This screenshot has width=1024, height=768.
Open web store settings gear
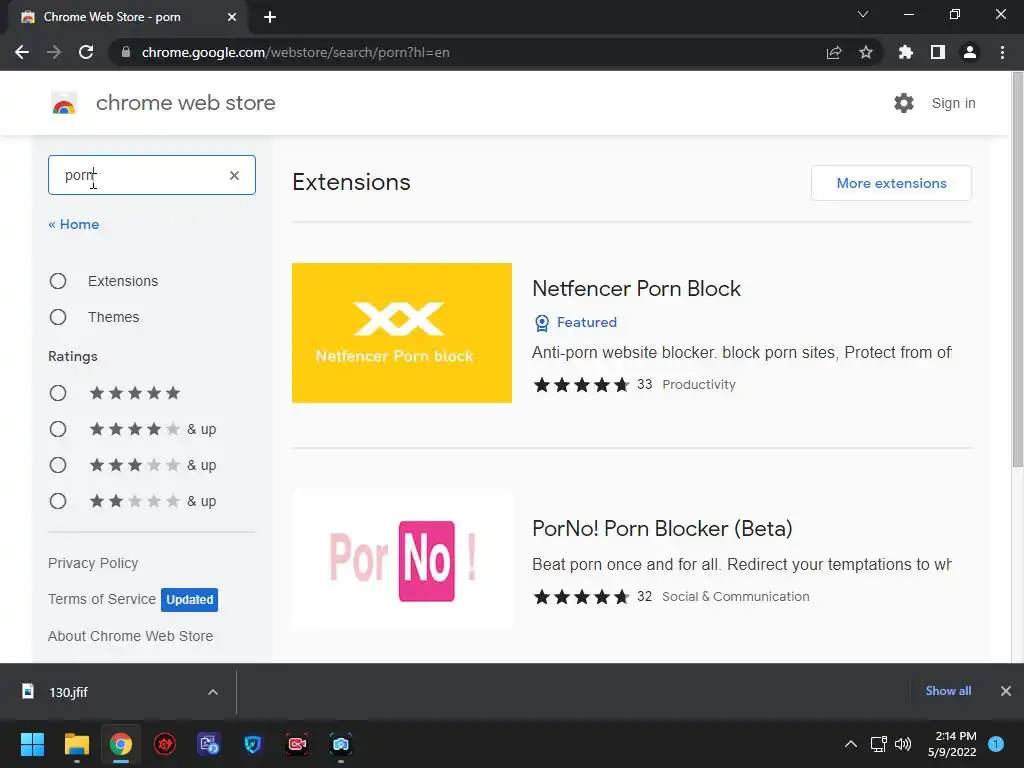(x=904, y=103)
